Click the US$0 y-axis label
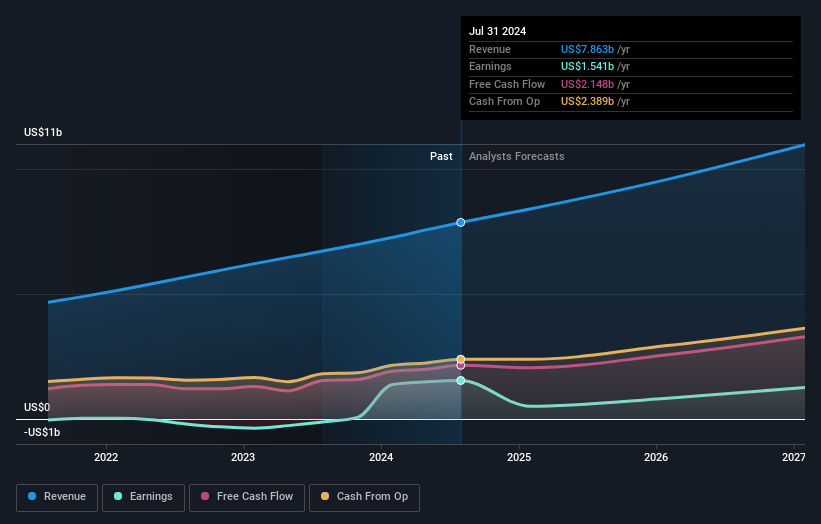This screenshot has width=821, height=524. pos(37,407)
